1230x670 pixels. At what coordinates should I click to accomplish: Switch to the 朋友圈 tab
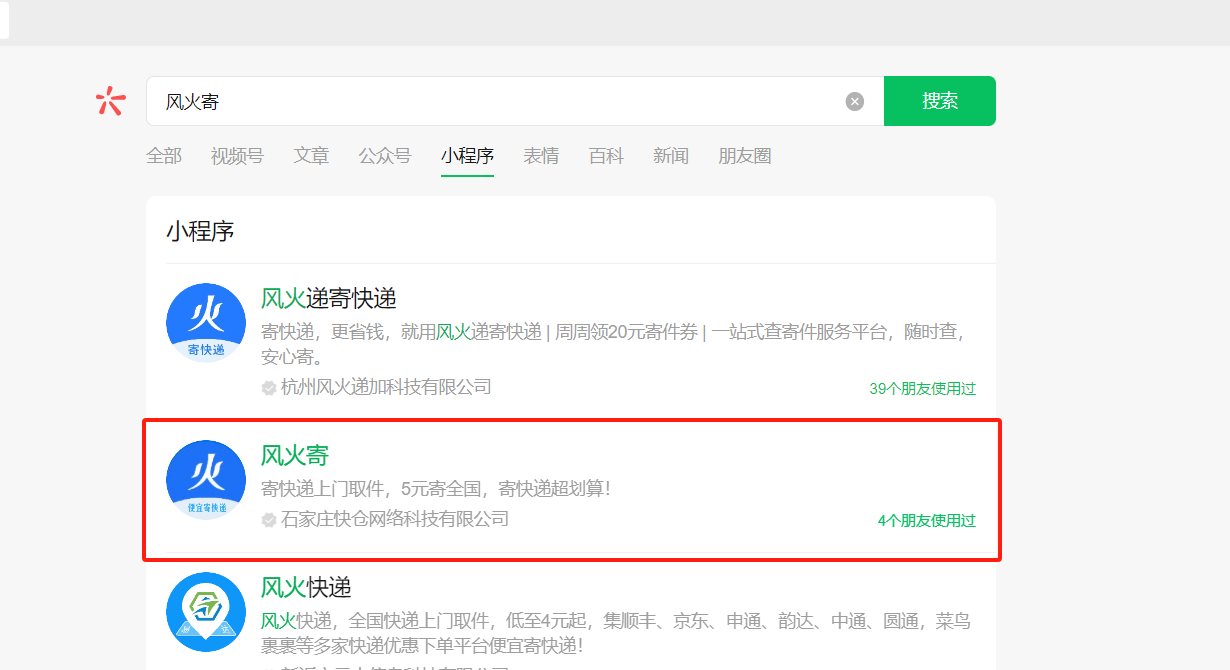click(745, 156)
